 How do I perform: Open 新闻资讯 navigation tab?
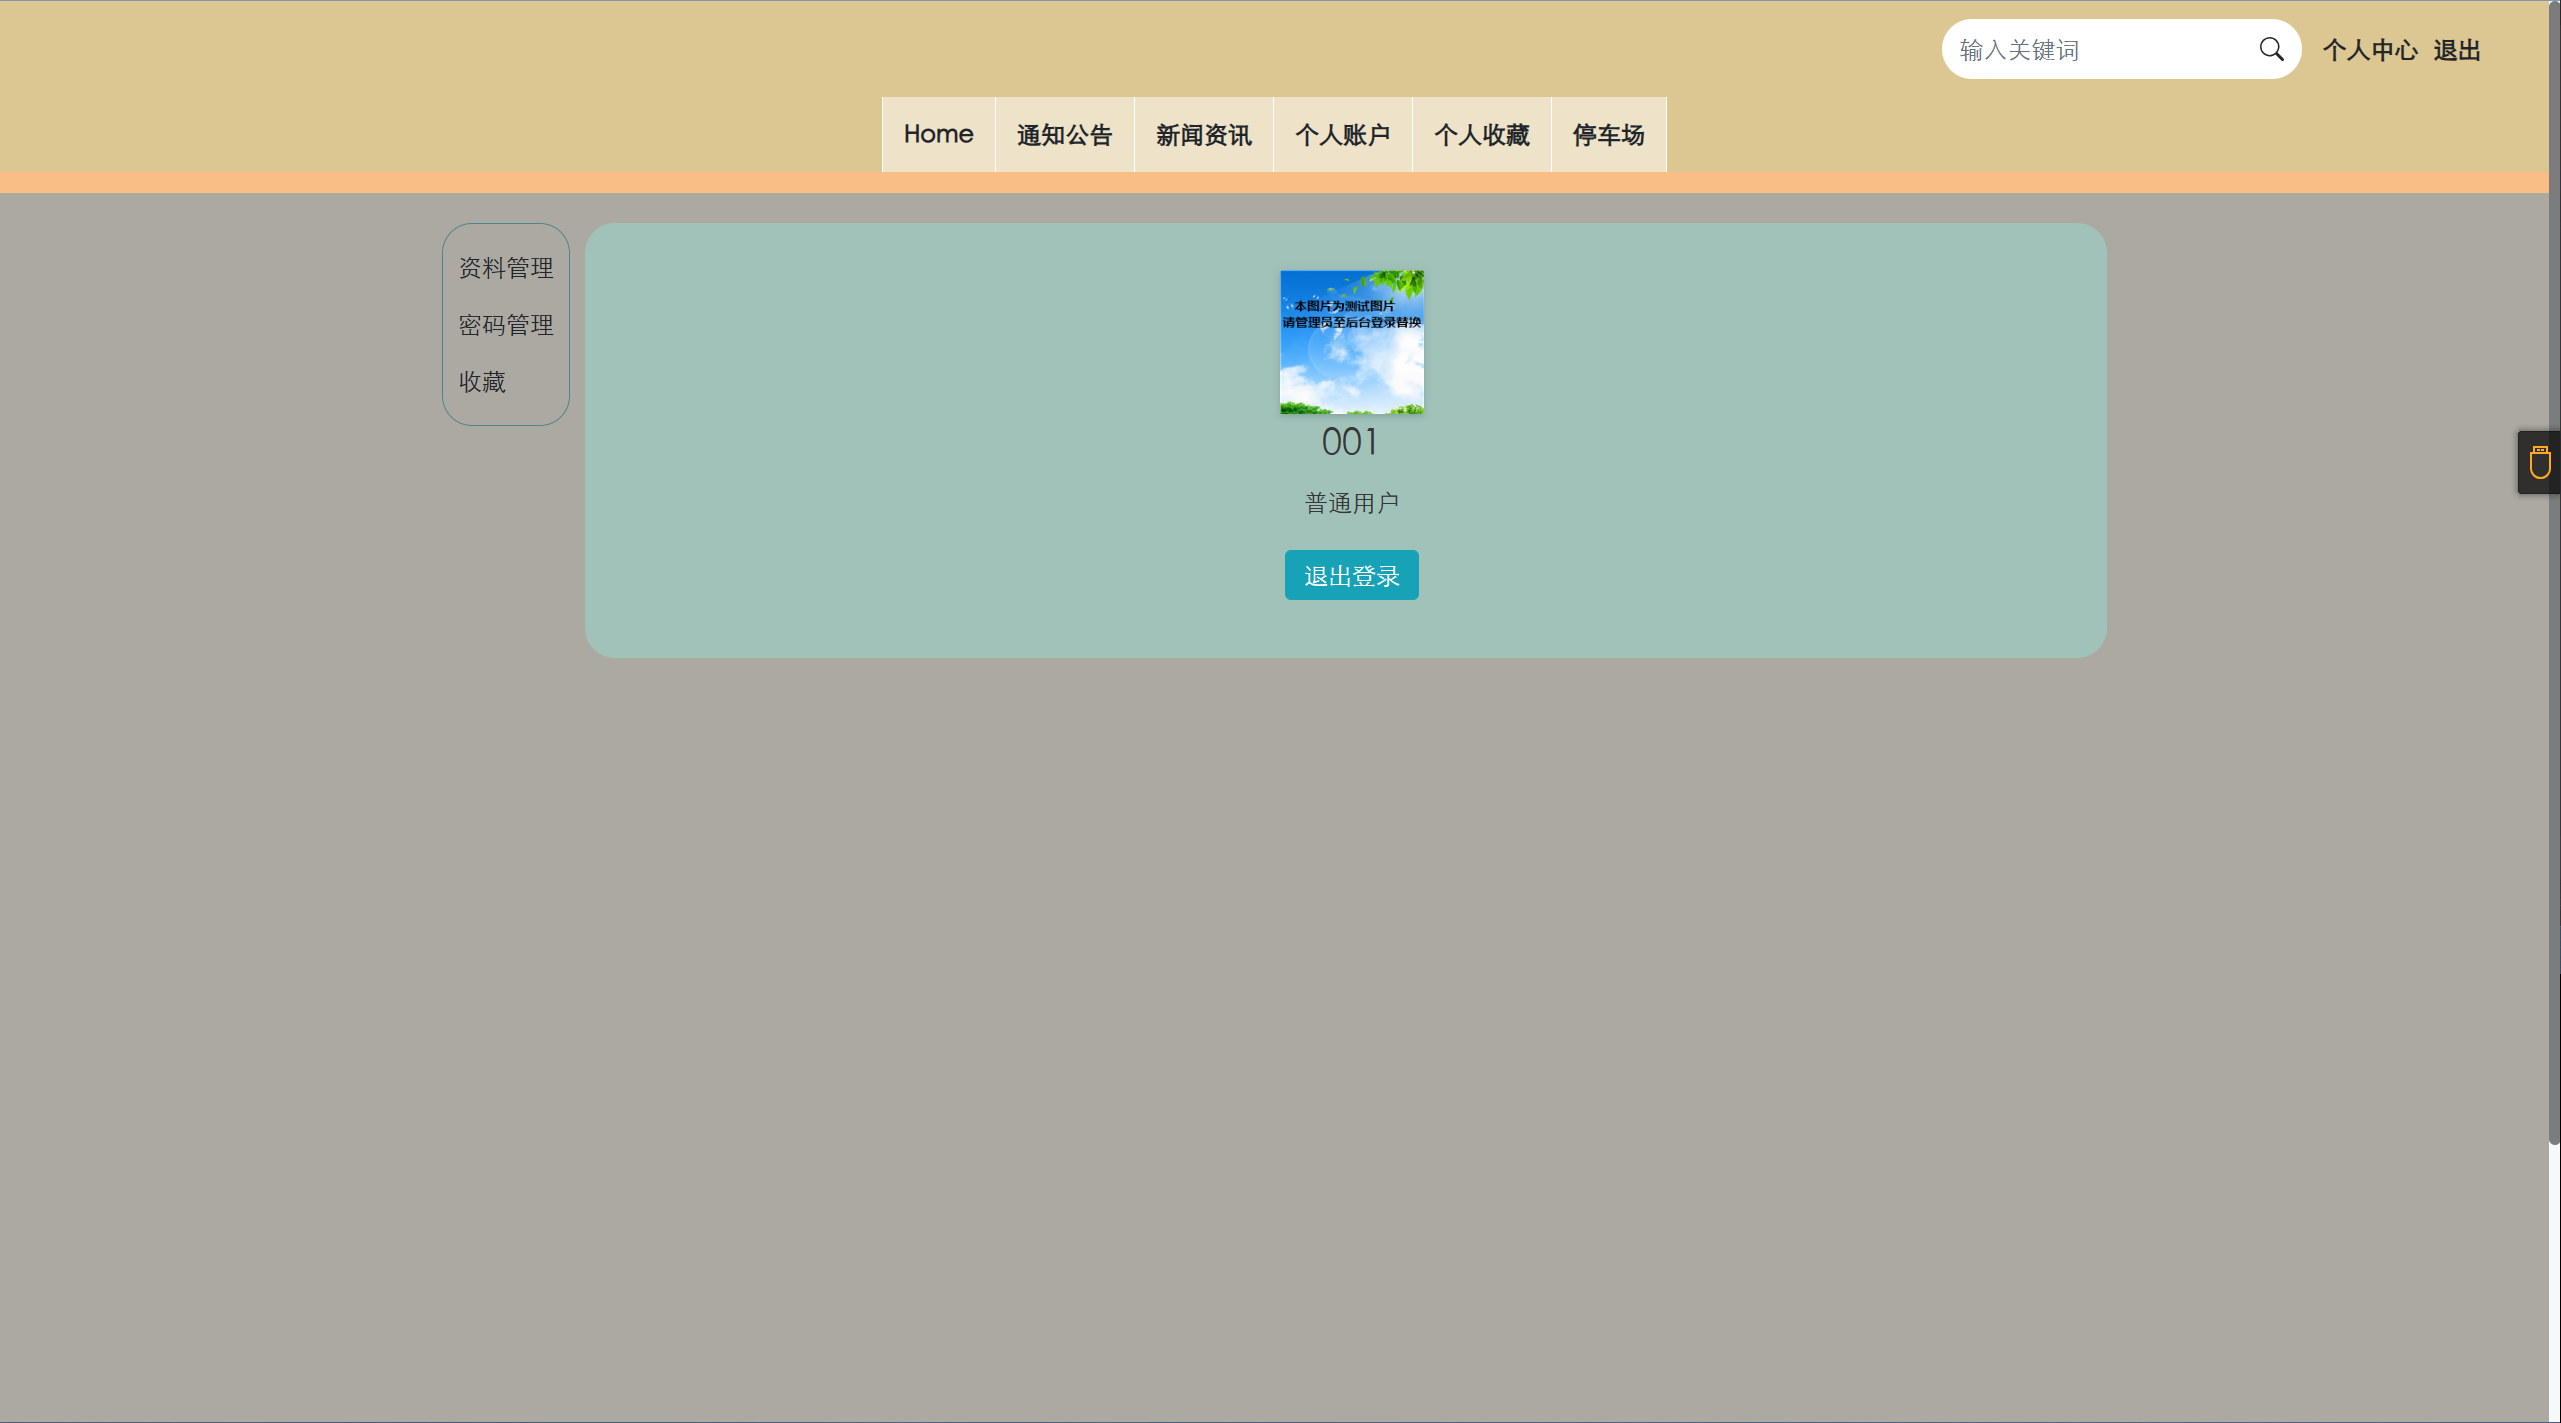pyautogui.click(x=1203, y=135)
